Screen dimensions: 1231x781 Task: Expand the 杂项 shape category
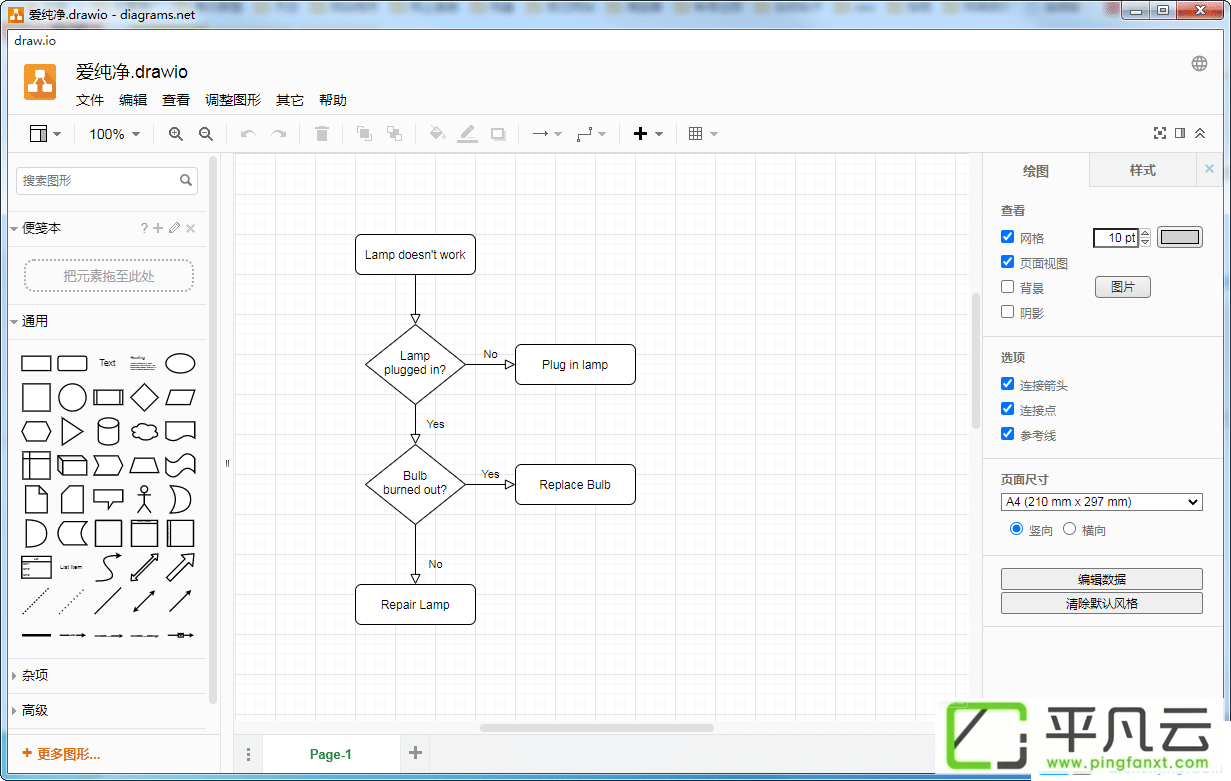pos(35,675)
